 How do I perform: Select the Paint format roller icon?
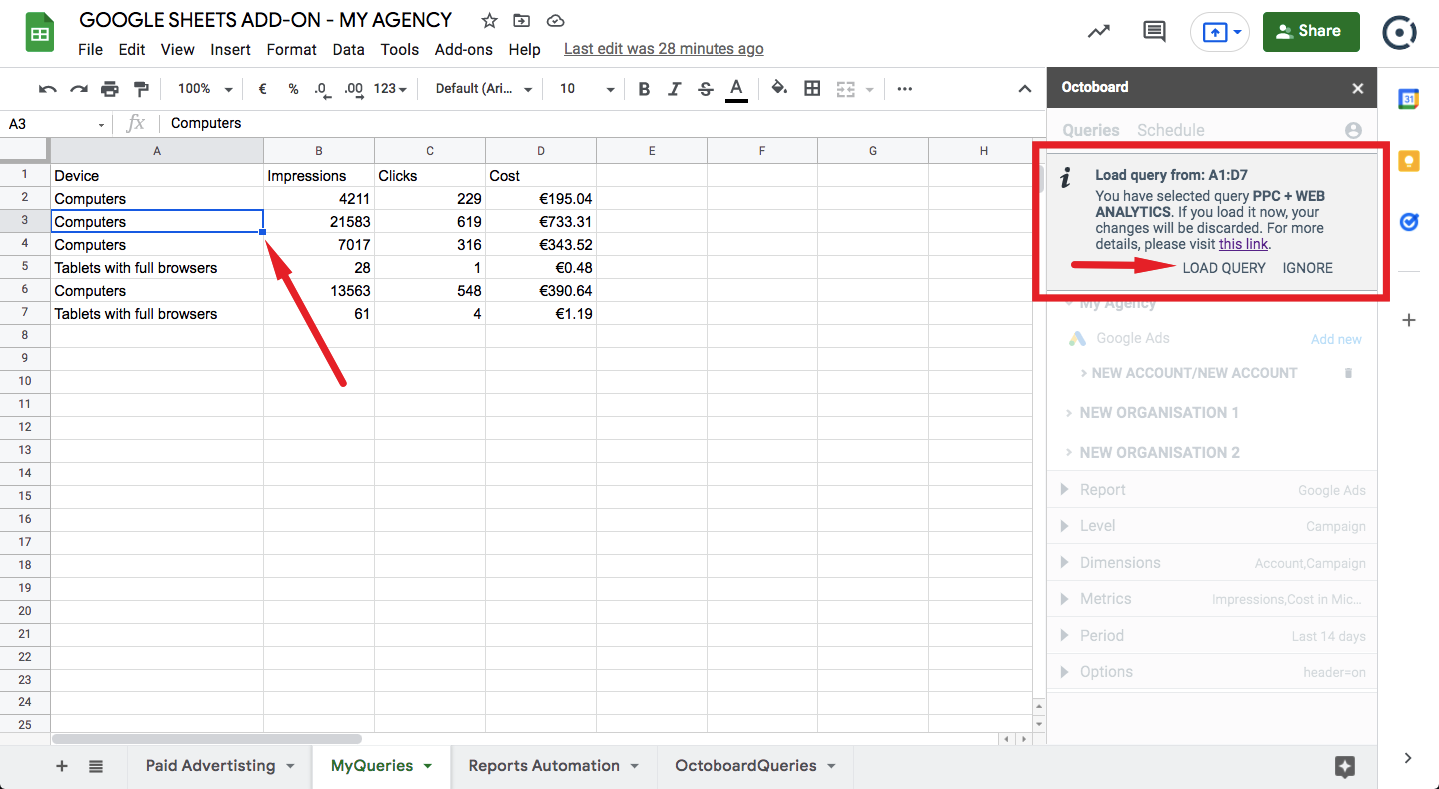point(141,89)
